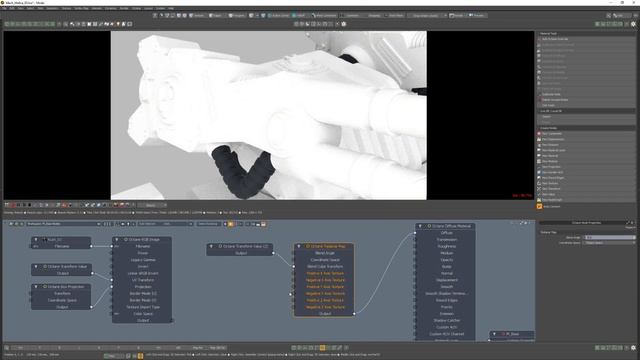Open the render viewport dropdown below the preview
640x360 pixels.
[x=152, y=205]
